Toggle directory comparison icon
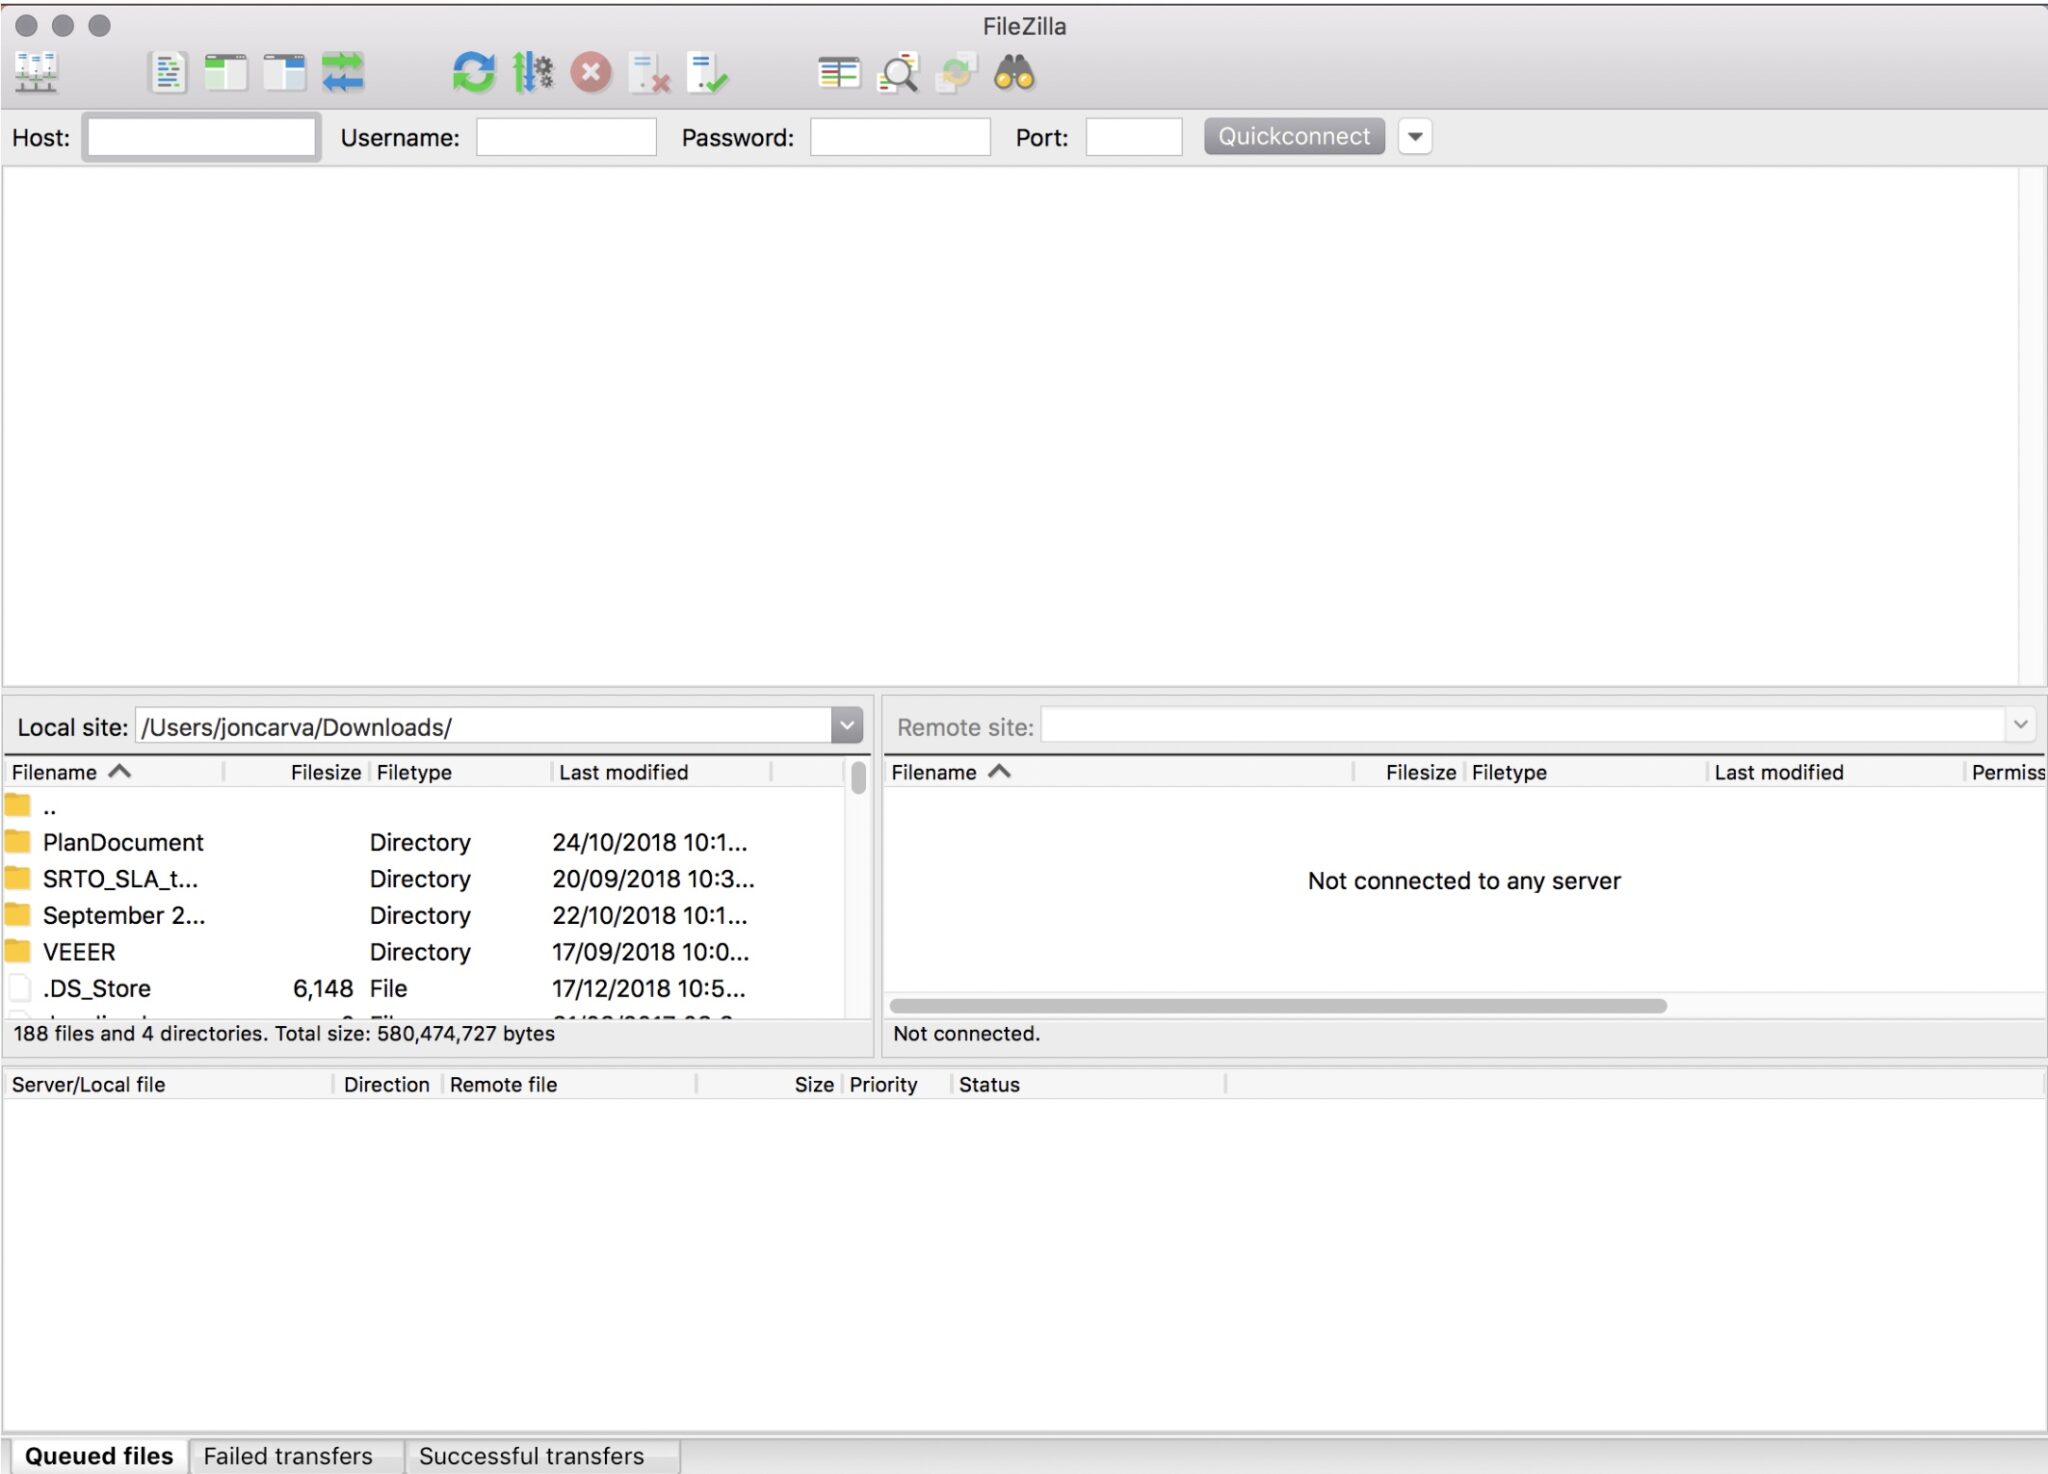 [x=897, y=74]
